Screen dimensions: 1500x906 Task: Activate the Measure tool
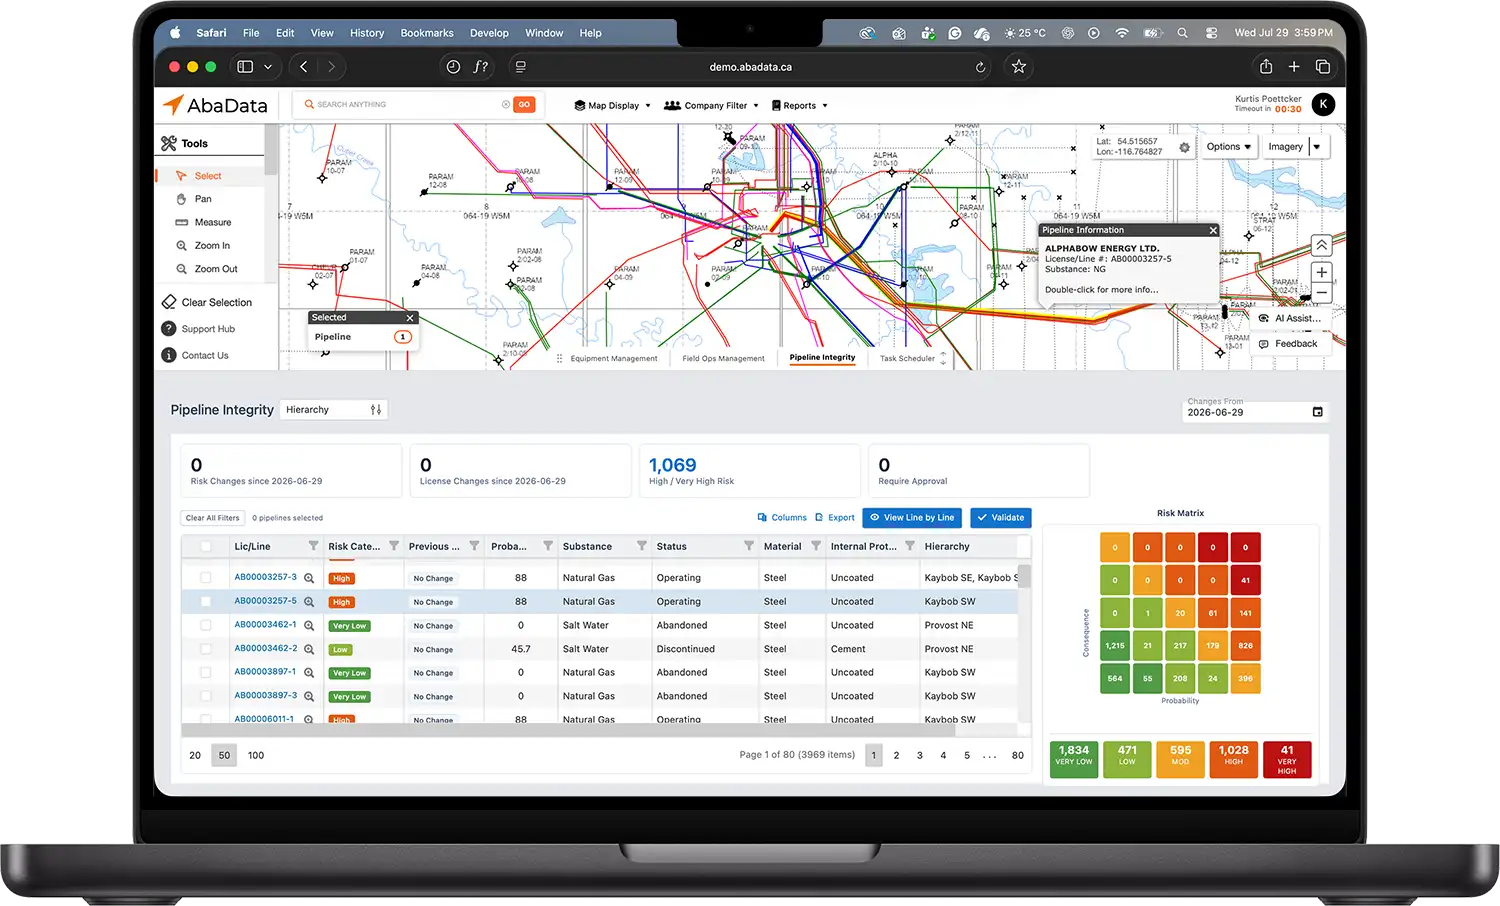pos(212,222)
